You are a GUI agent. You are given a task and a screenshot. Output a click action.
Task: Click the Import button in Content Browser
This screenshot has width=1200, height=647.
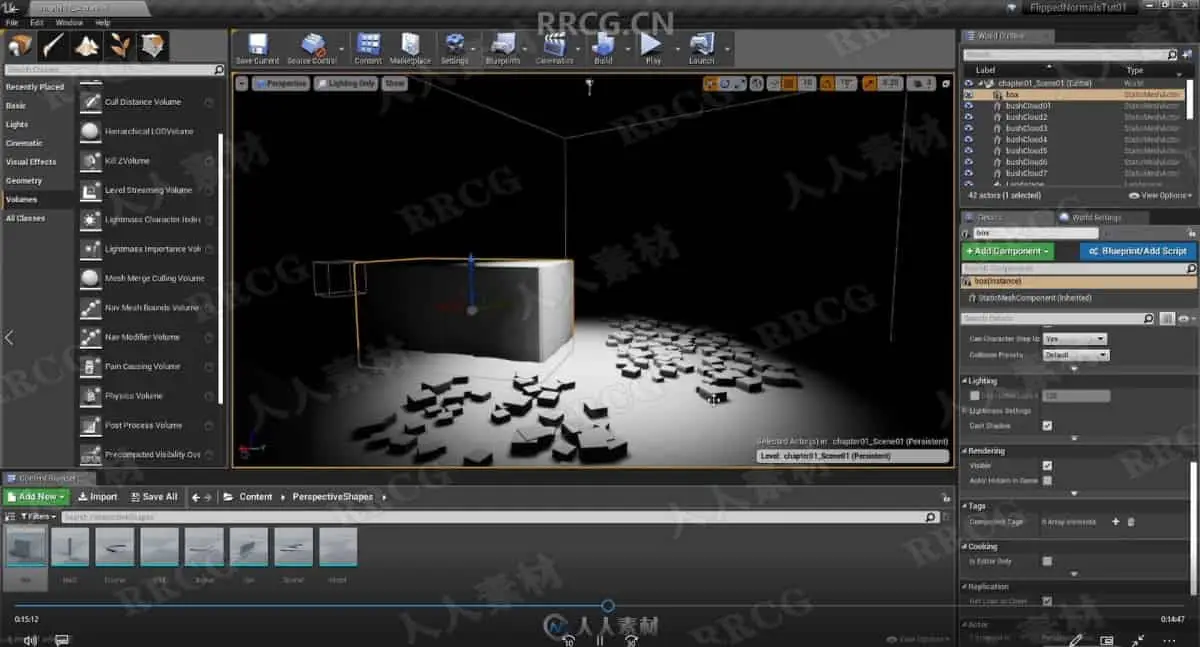click(97, 497)
